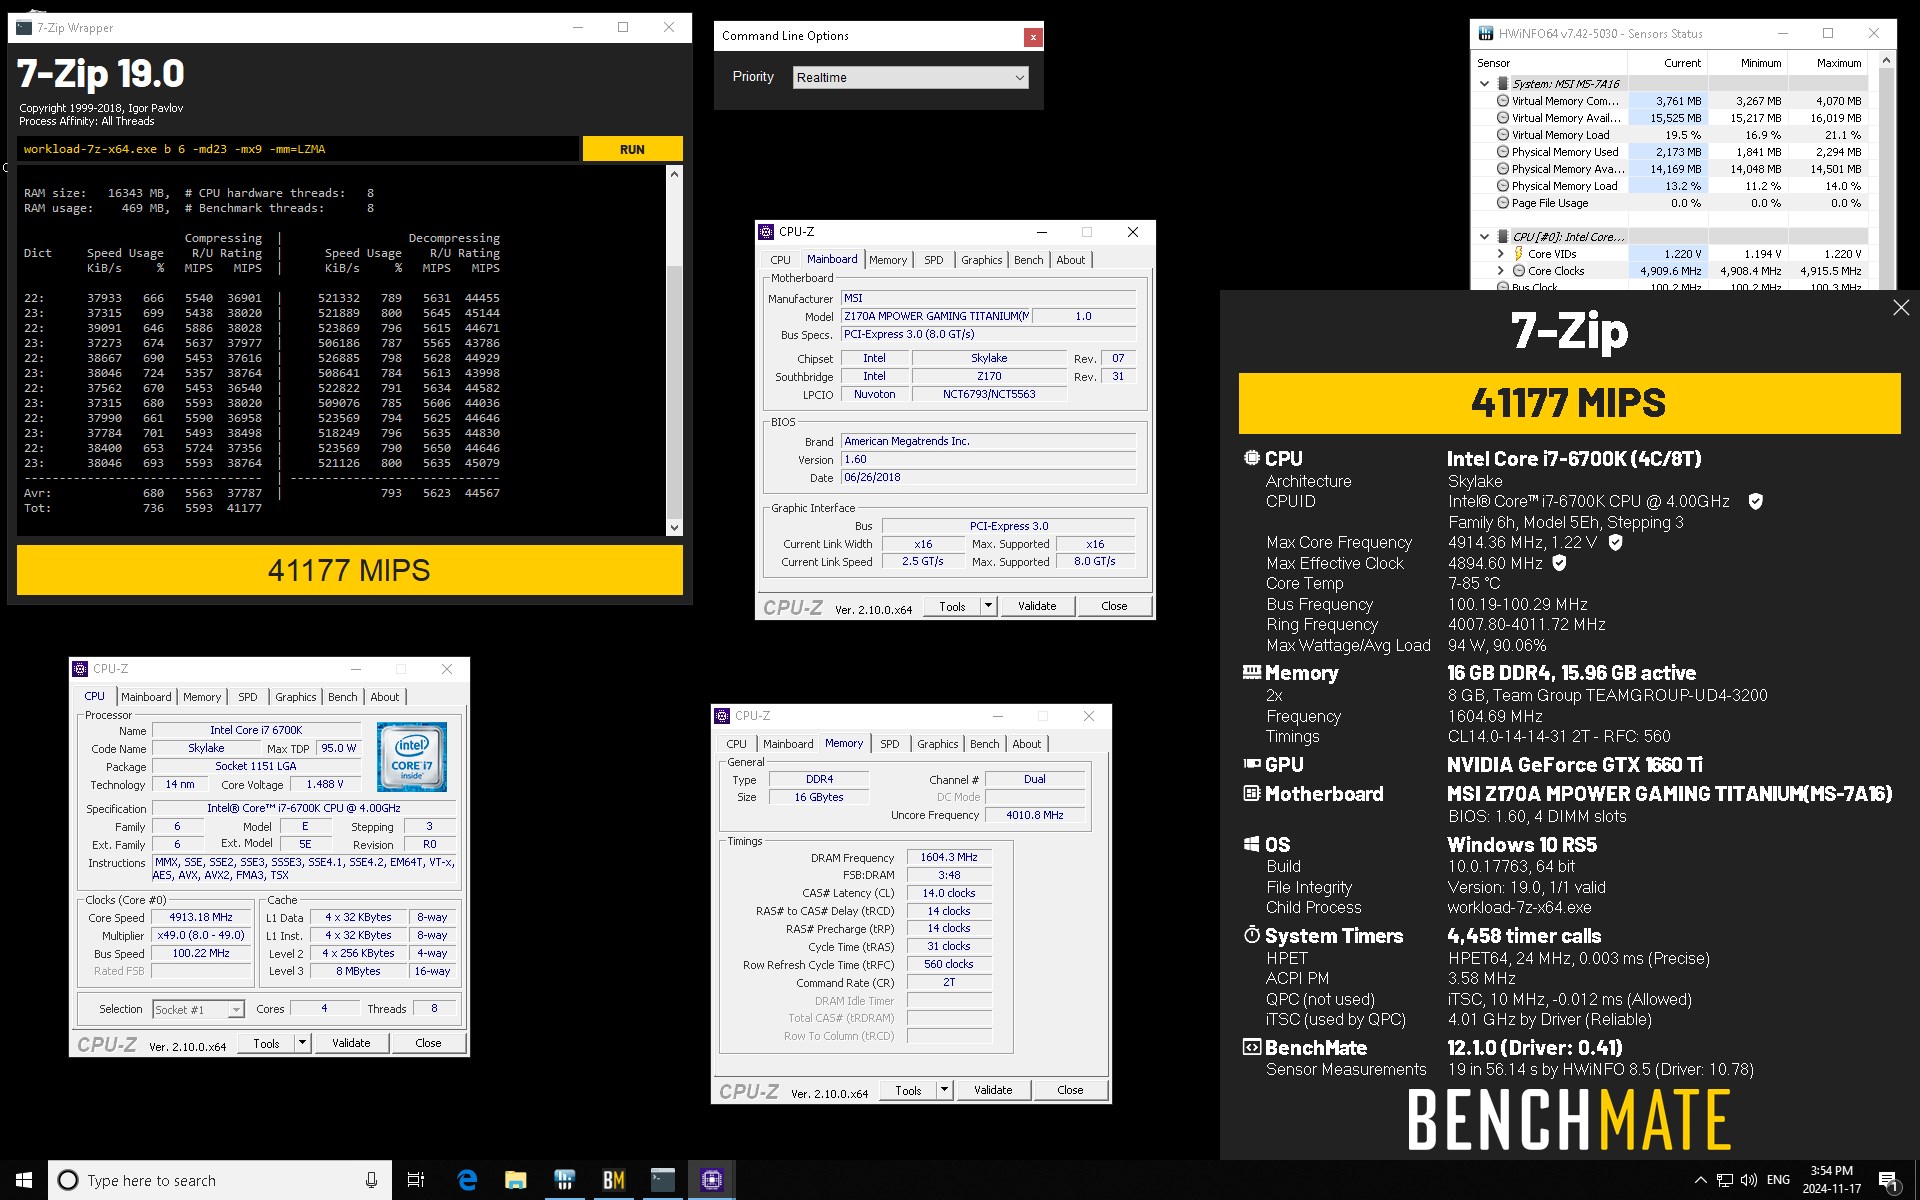Screen dimensions: 1920x1200
Task: Open the Priority dropdown set to Realtime
Action: (x=910, y=77)
